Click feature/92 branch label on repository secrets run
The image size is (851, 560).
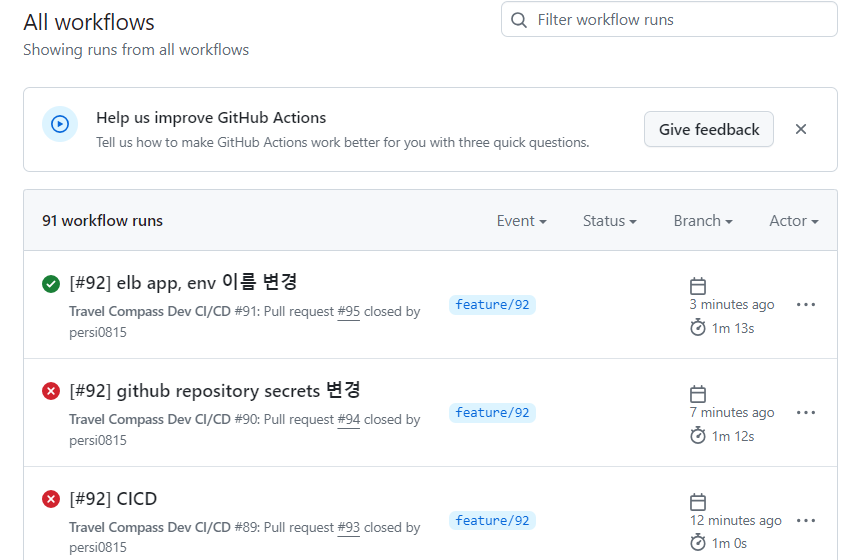tap(492, 412)
